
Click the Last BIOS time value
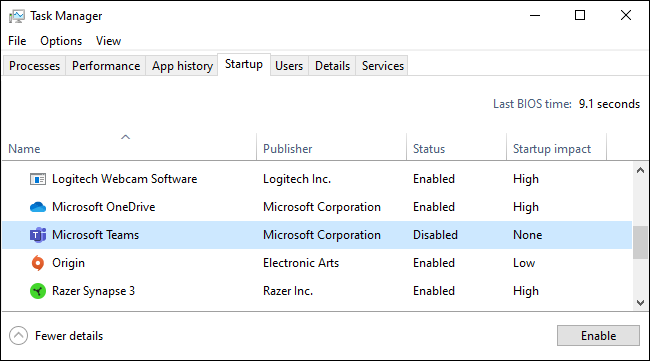pyautogui.click(x=609, y=104)
